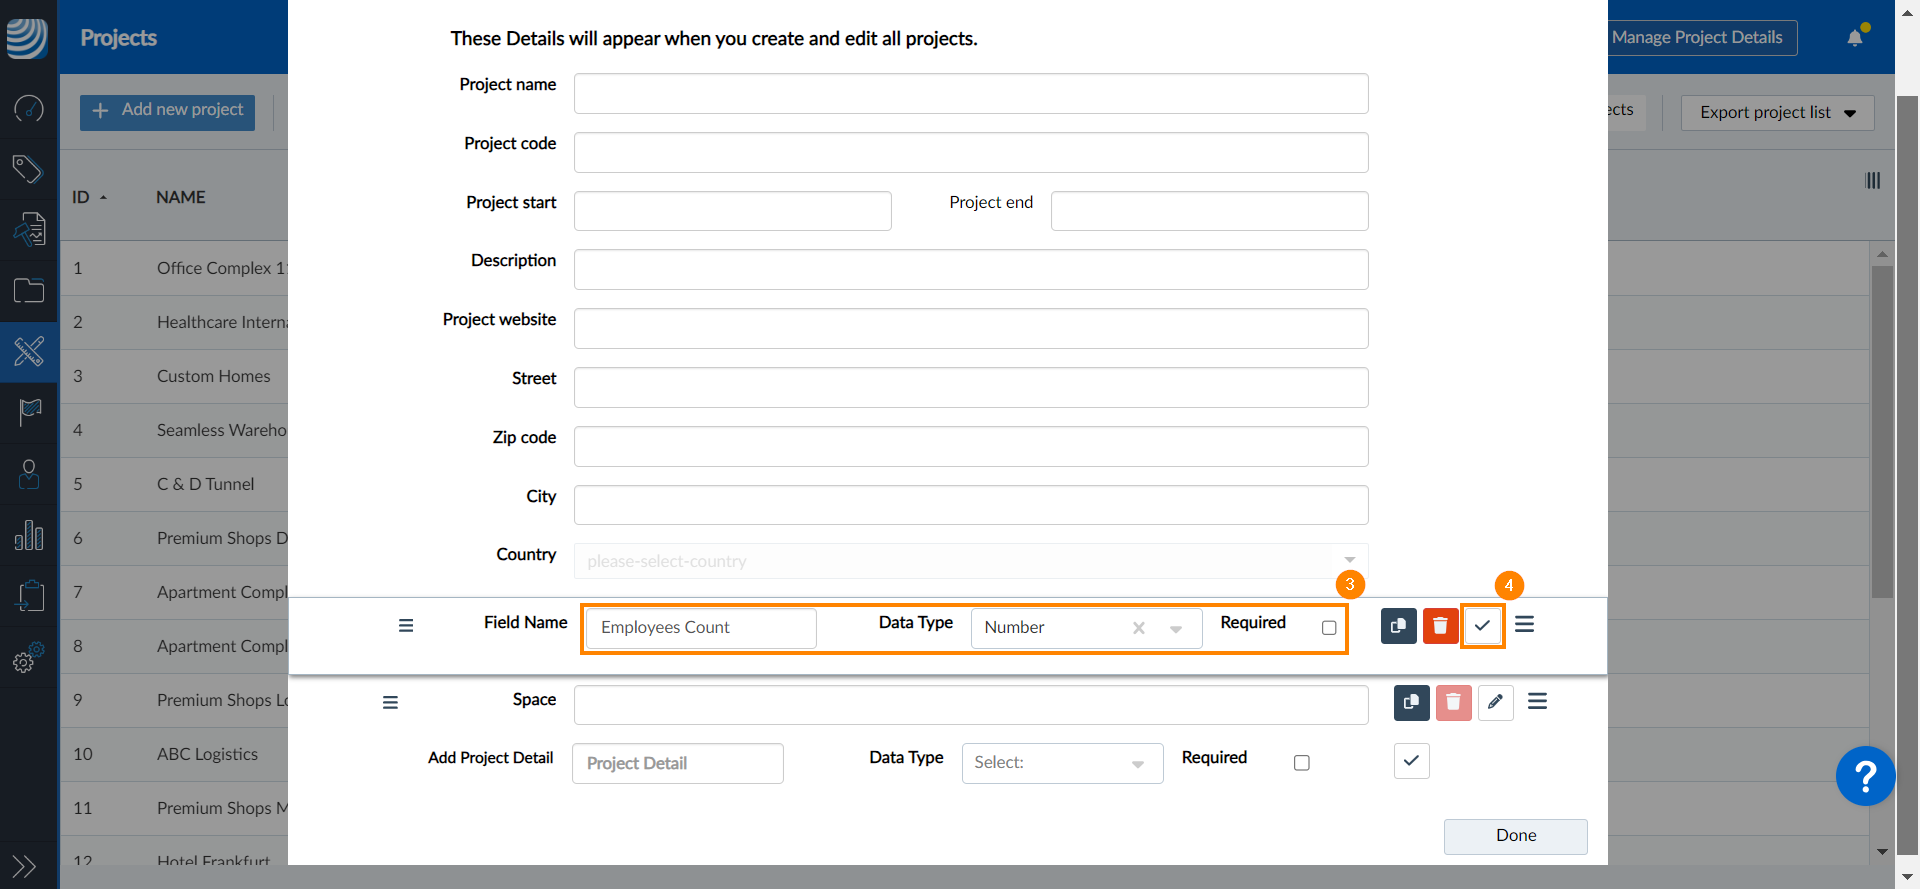Viewport: 1920px width, 889px height.
Task: Open settings gear in left sidebar
Action: (28, 657)
